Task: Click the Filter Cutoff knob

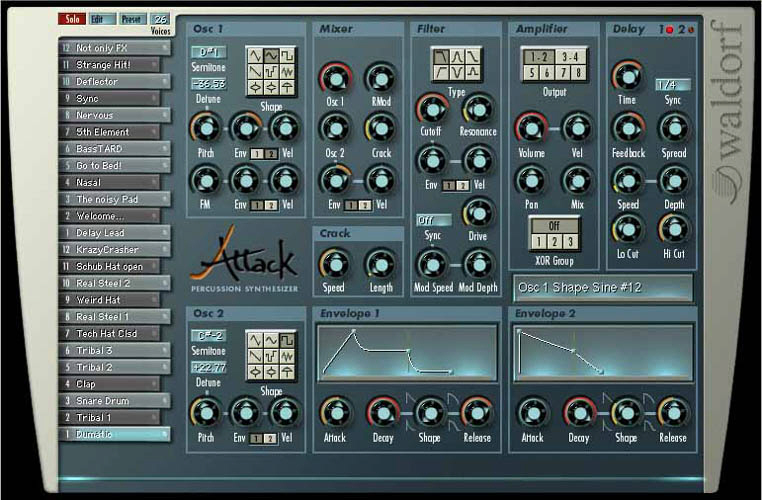Action: click(x=432, y=108)
